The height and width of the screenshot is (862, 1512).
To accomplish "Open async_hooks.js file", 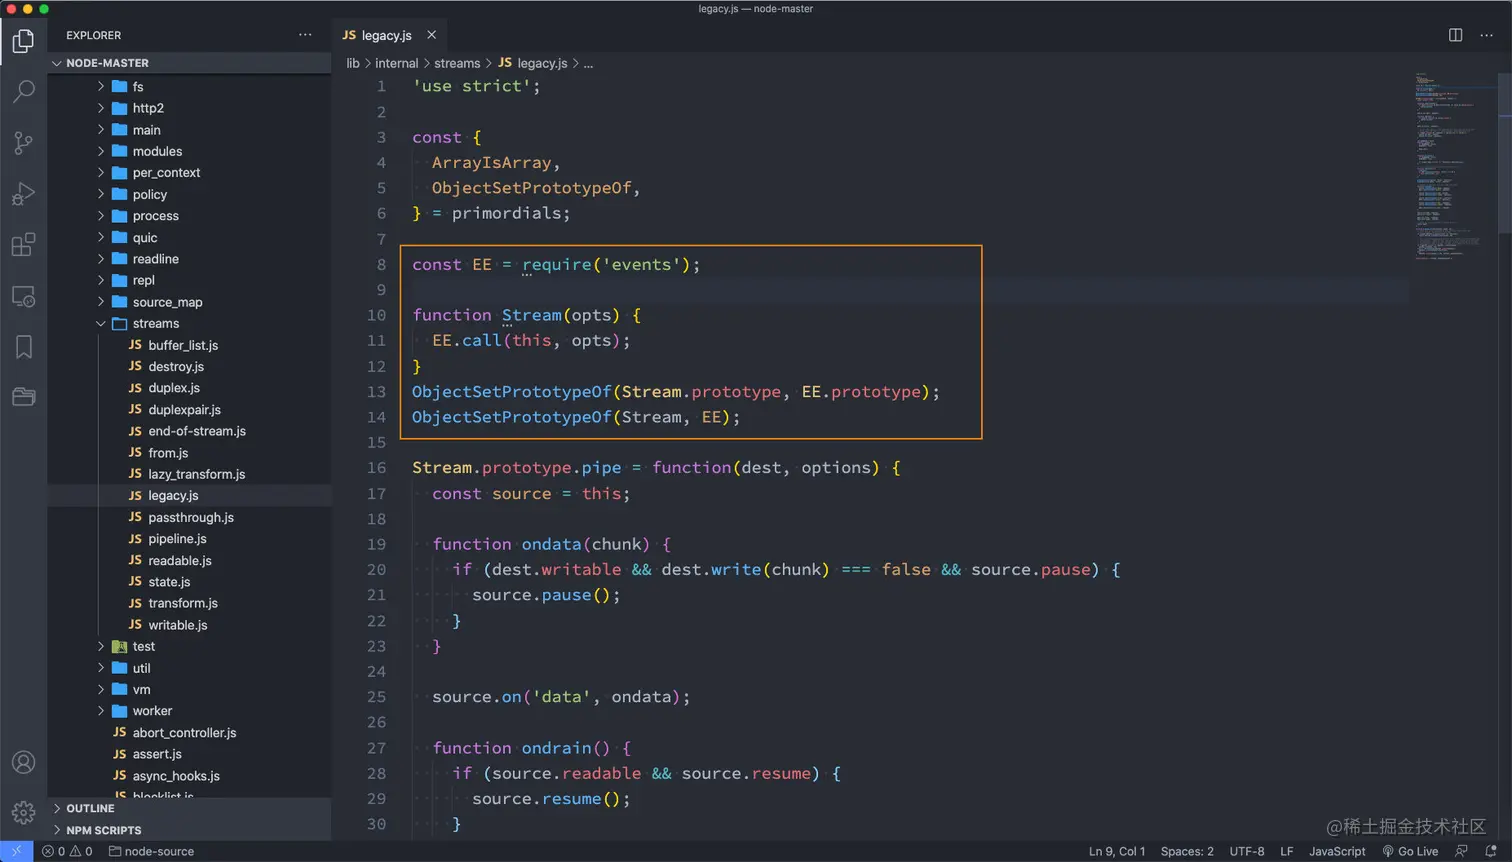I will 190,776.
